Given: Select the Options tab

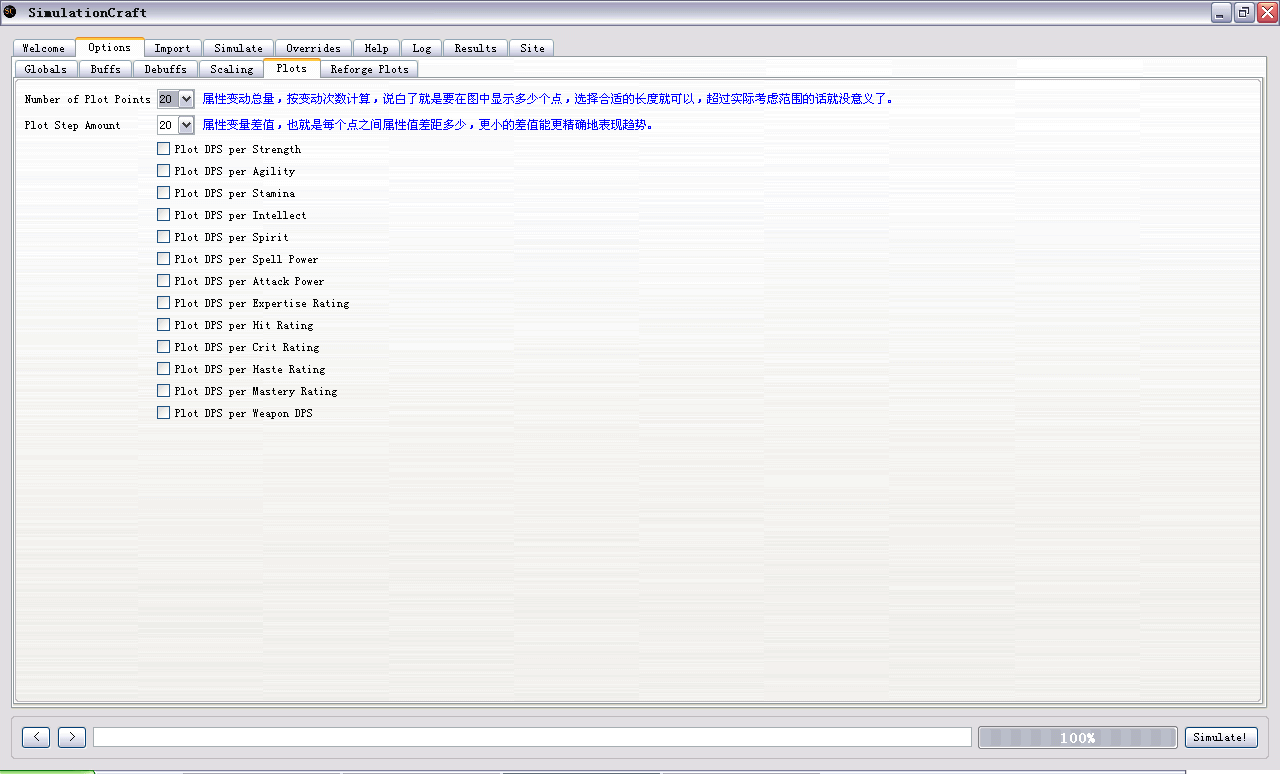Looking at the screenshot, I should coord(110,47).
